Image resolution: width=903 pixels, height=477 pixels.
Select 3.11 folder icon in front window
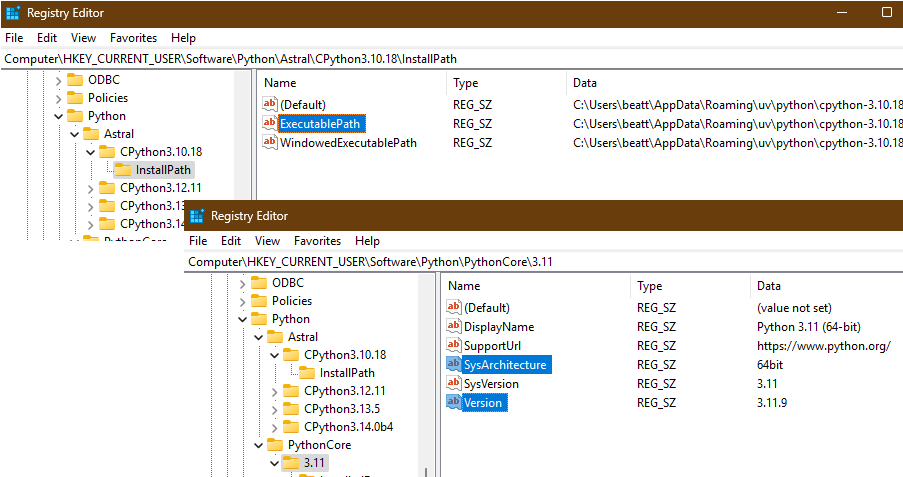tap(291, 462)
